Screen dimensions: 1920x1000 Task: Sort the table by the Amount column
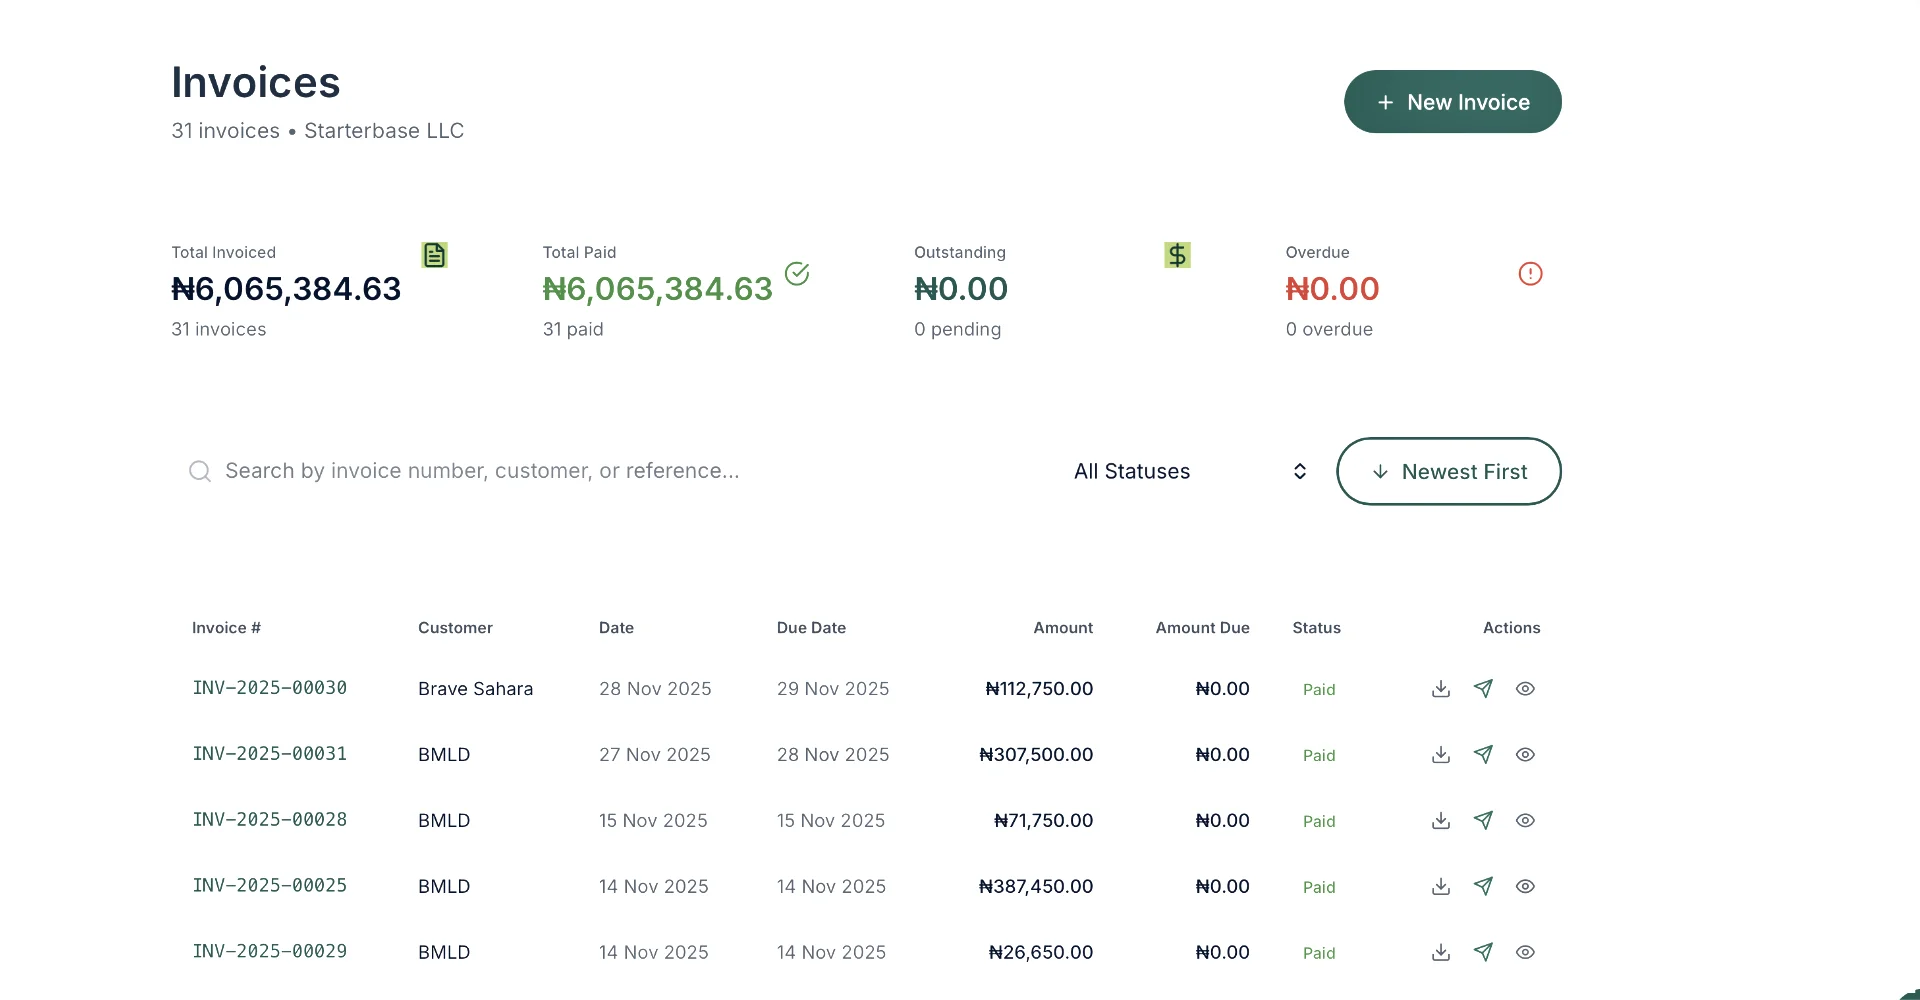(x=1062, y=627)
